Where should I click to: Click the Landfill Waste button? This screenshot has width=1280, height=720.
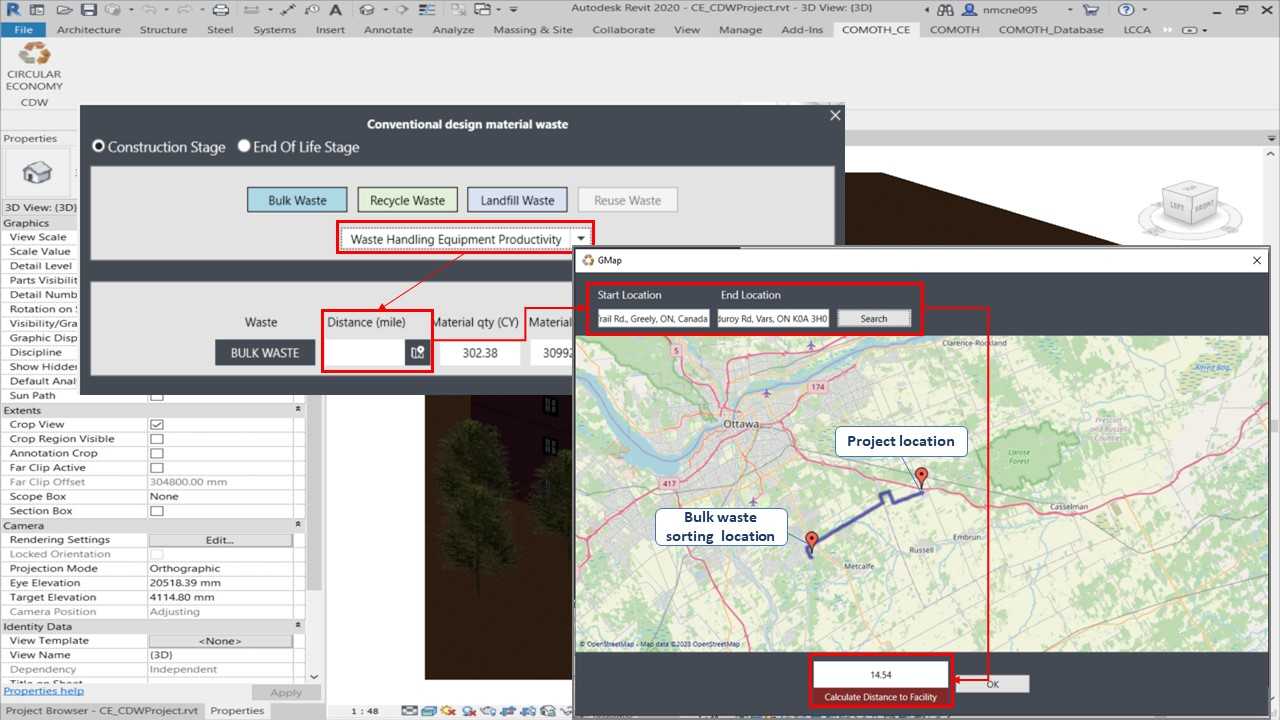tap(517, 200)
